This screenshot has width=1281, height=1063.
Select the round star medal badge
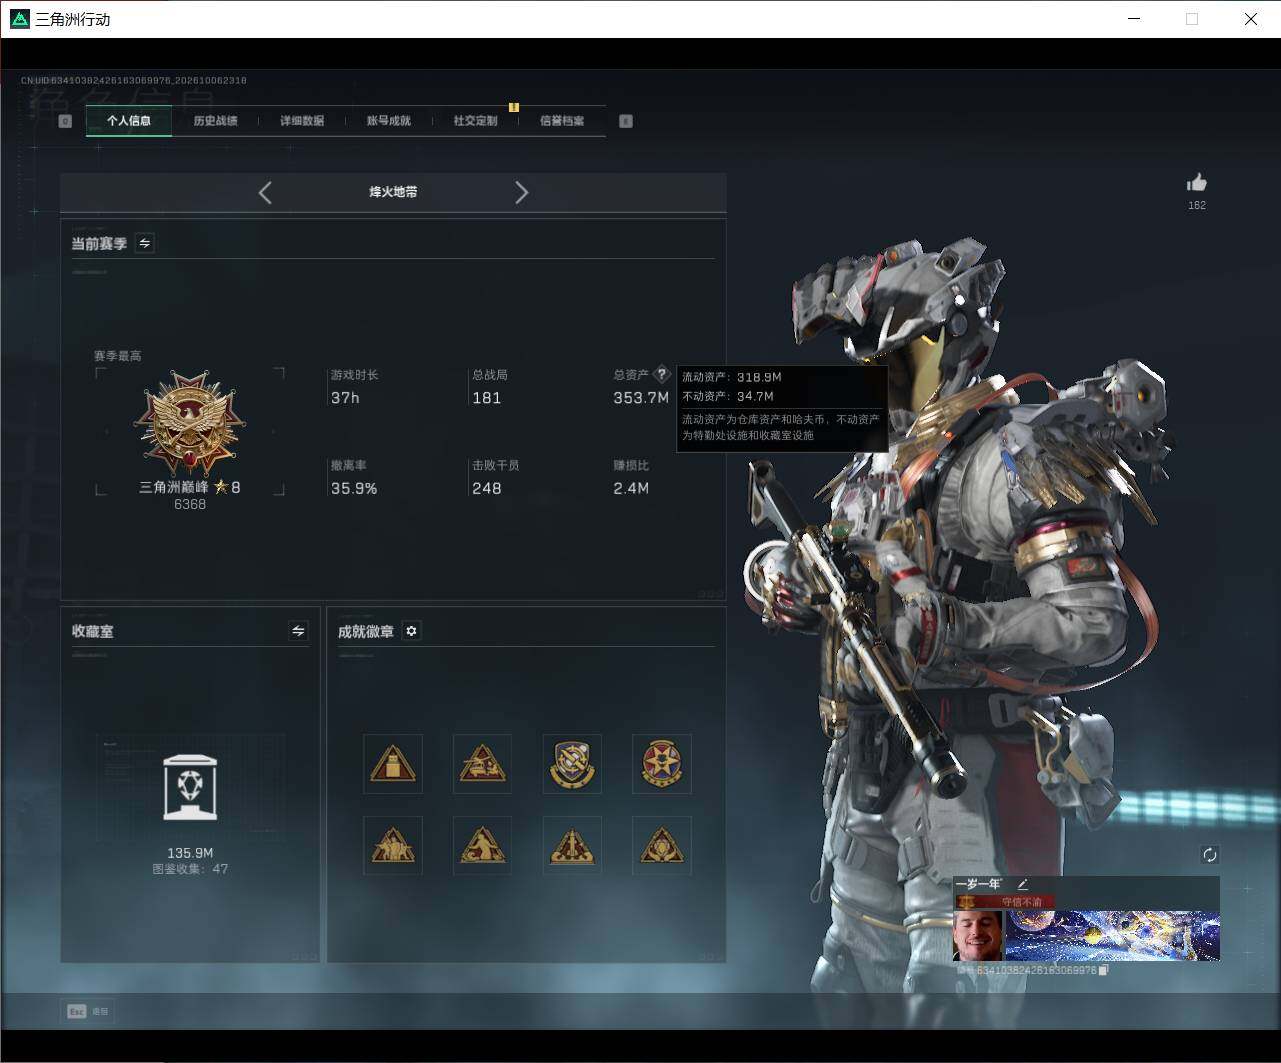click(x=662, y=764)
